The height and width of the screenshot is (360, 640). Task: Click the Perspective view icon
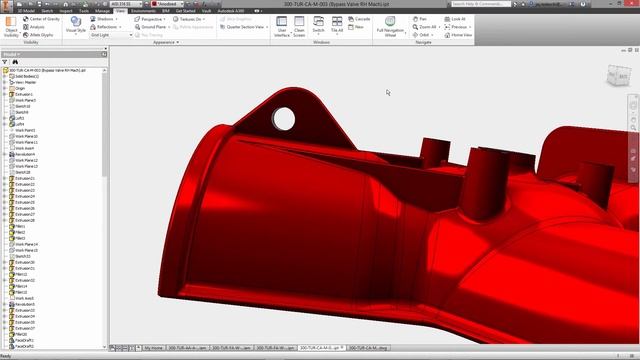(137, 19)
